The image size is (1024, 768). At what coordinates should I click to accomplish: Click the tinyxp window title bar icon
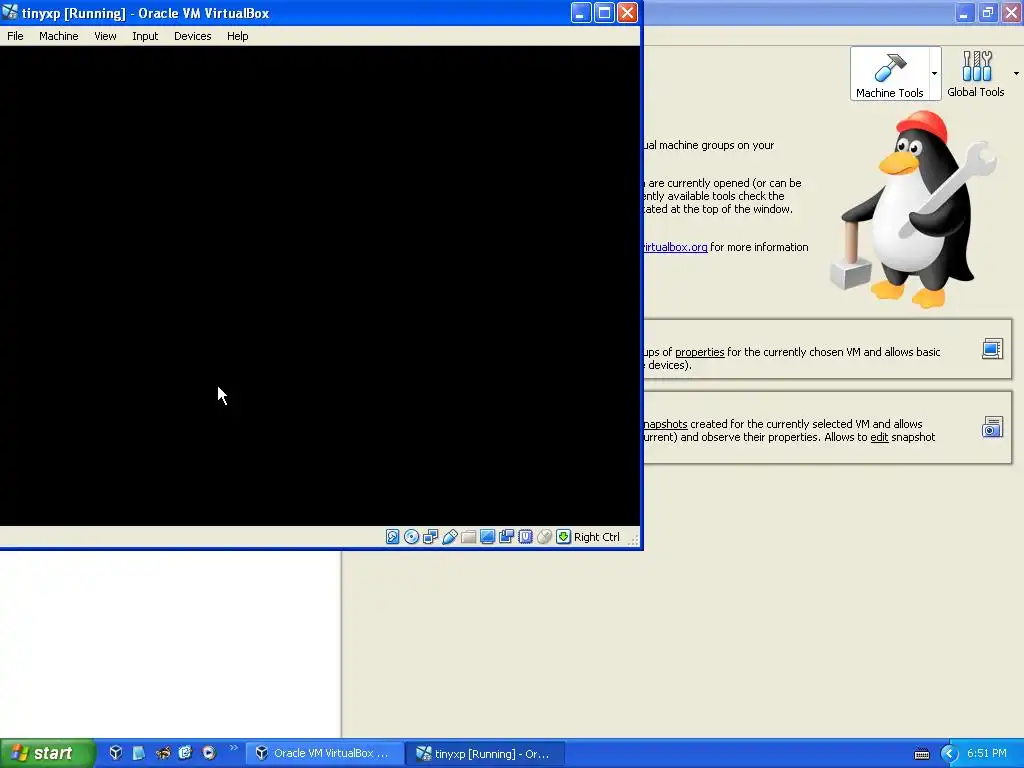[x=10, y=12]
